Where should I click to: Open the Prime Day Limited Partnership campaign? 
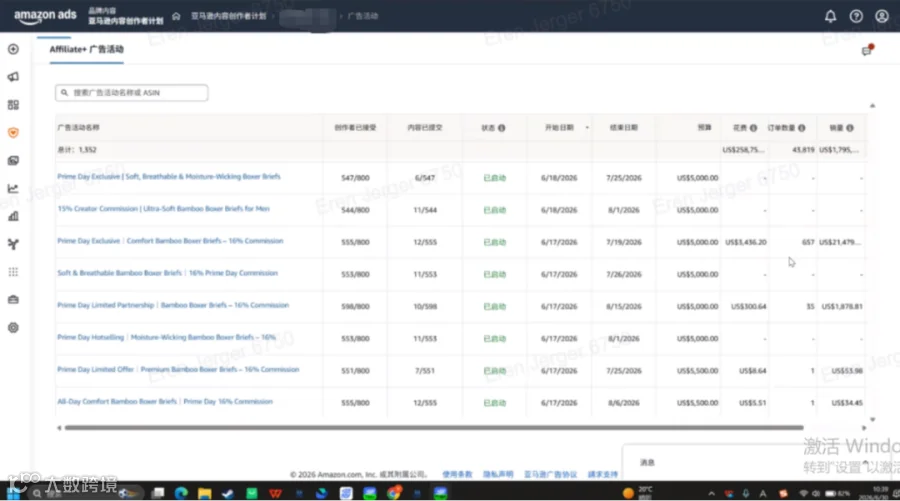coord(173,305)
